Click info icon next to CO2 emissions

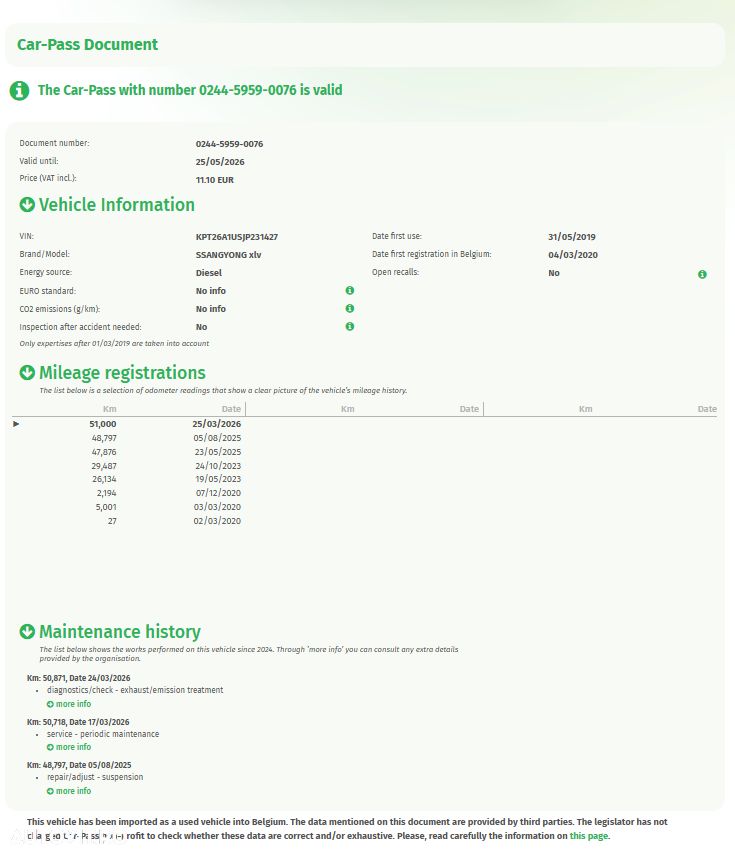(x=350, y=308)
